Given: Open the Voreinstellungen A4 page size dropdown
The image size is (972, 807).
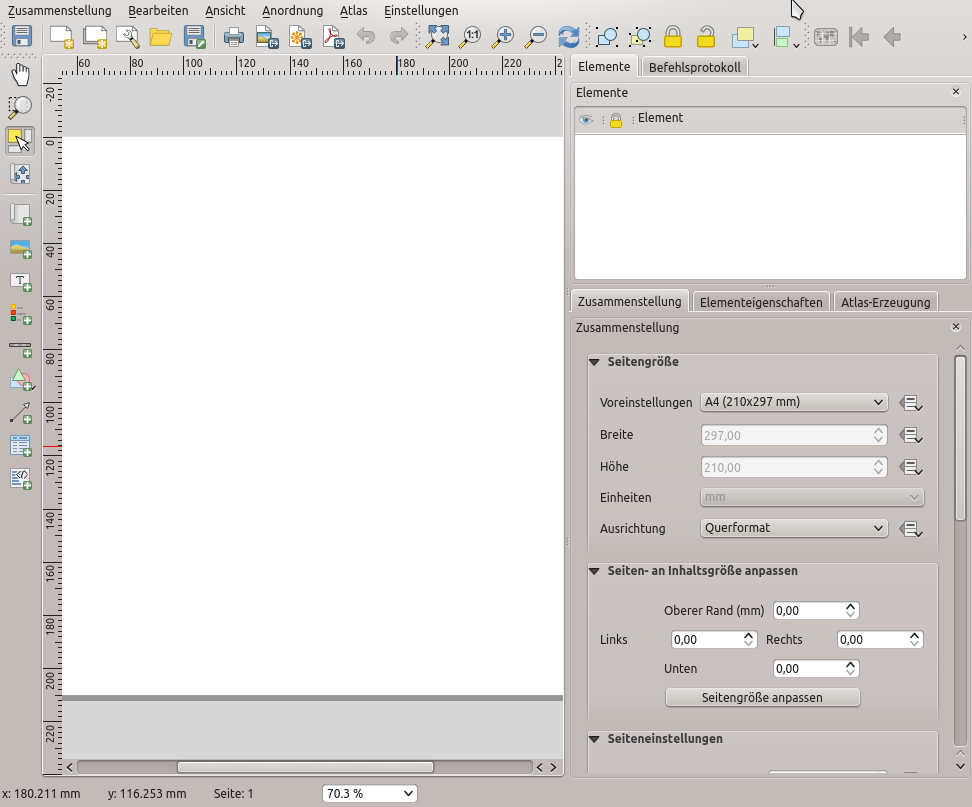Looking at the screenshot, I should click(794, 403).
